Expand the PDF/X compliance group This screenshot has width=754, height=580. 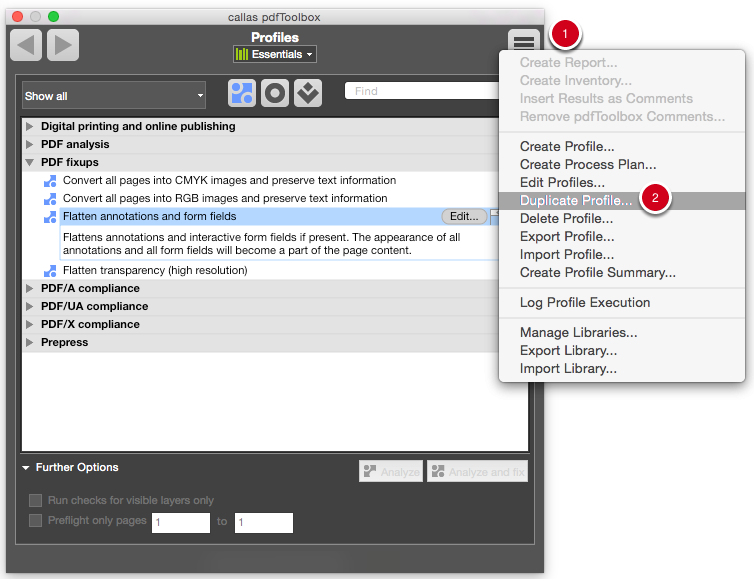[30, 324]
